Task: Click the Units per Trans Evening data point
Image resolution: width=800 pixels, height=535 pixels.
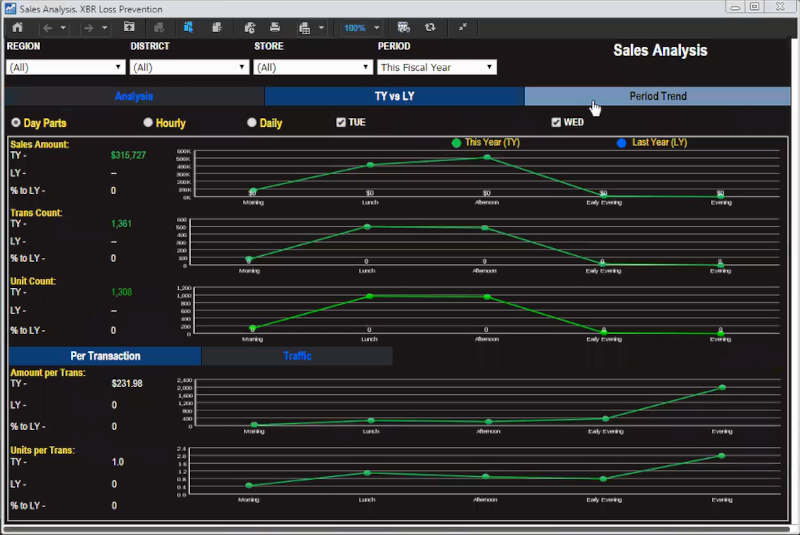Action: [721, 456]
